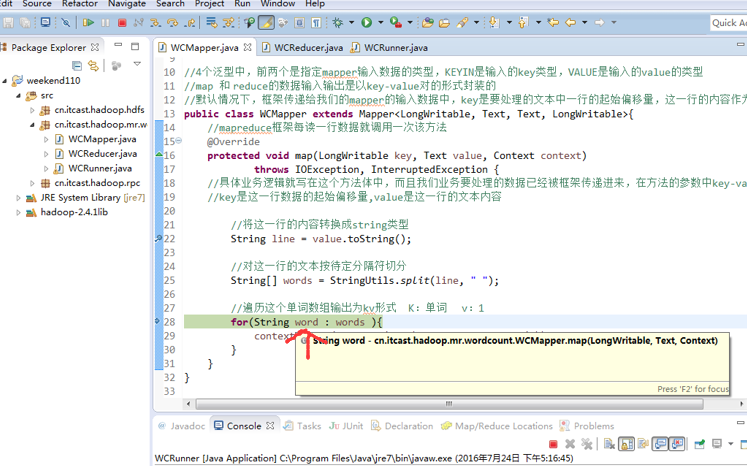
Task: Click the editor horizontal scrollbar
Action: click(449, 404)
